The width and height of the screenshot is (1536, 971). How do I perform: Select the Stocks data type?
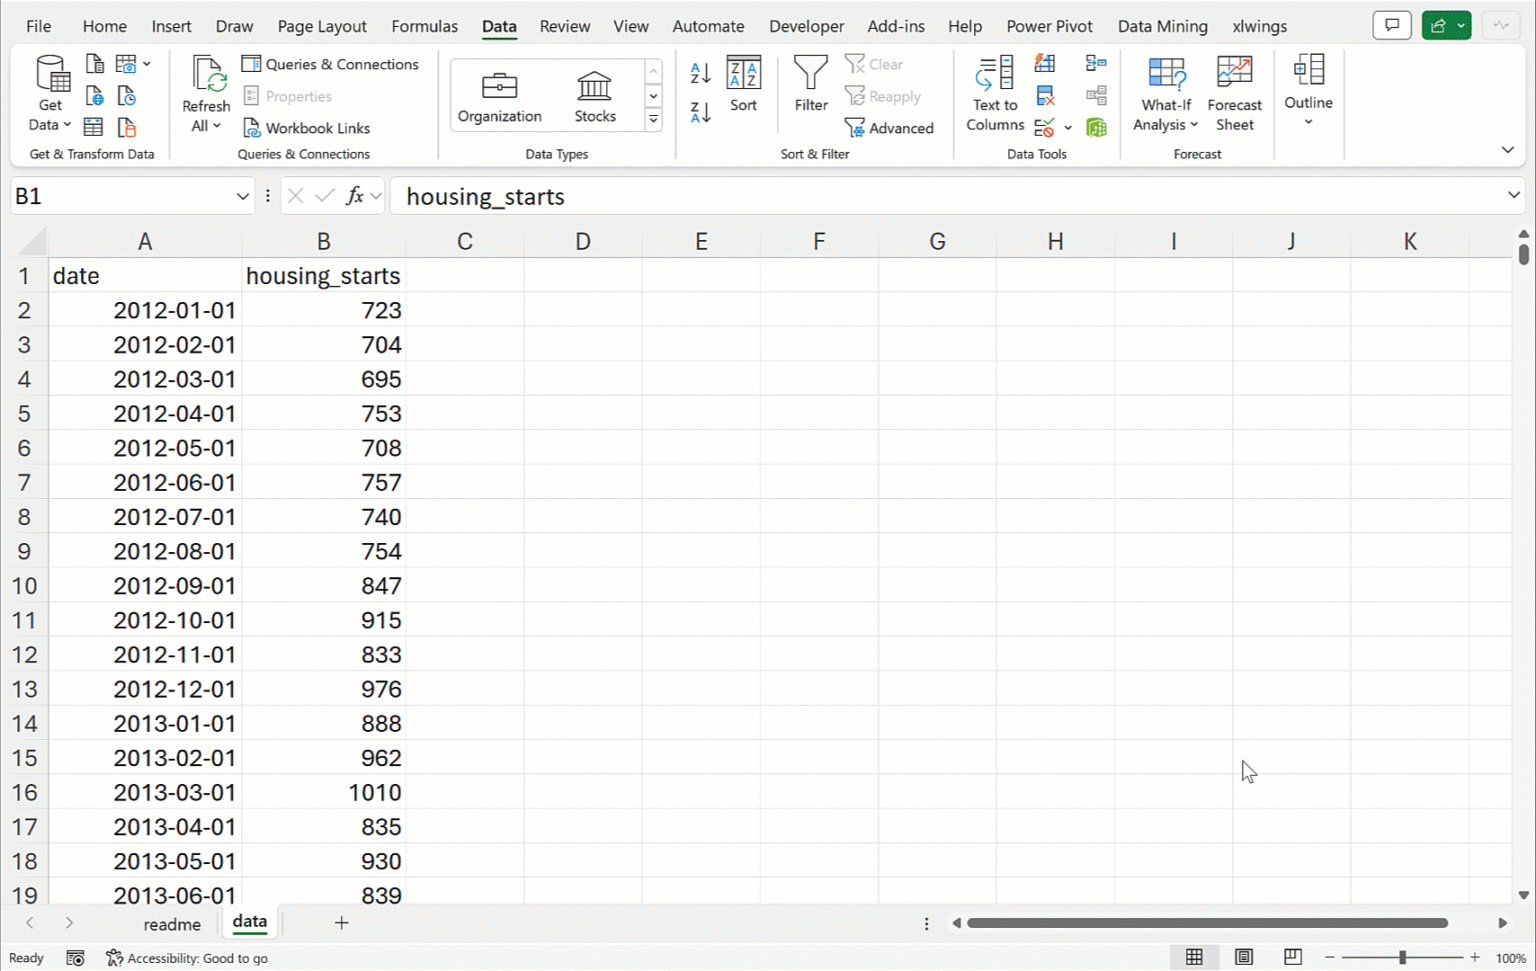595,97
